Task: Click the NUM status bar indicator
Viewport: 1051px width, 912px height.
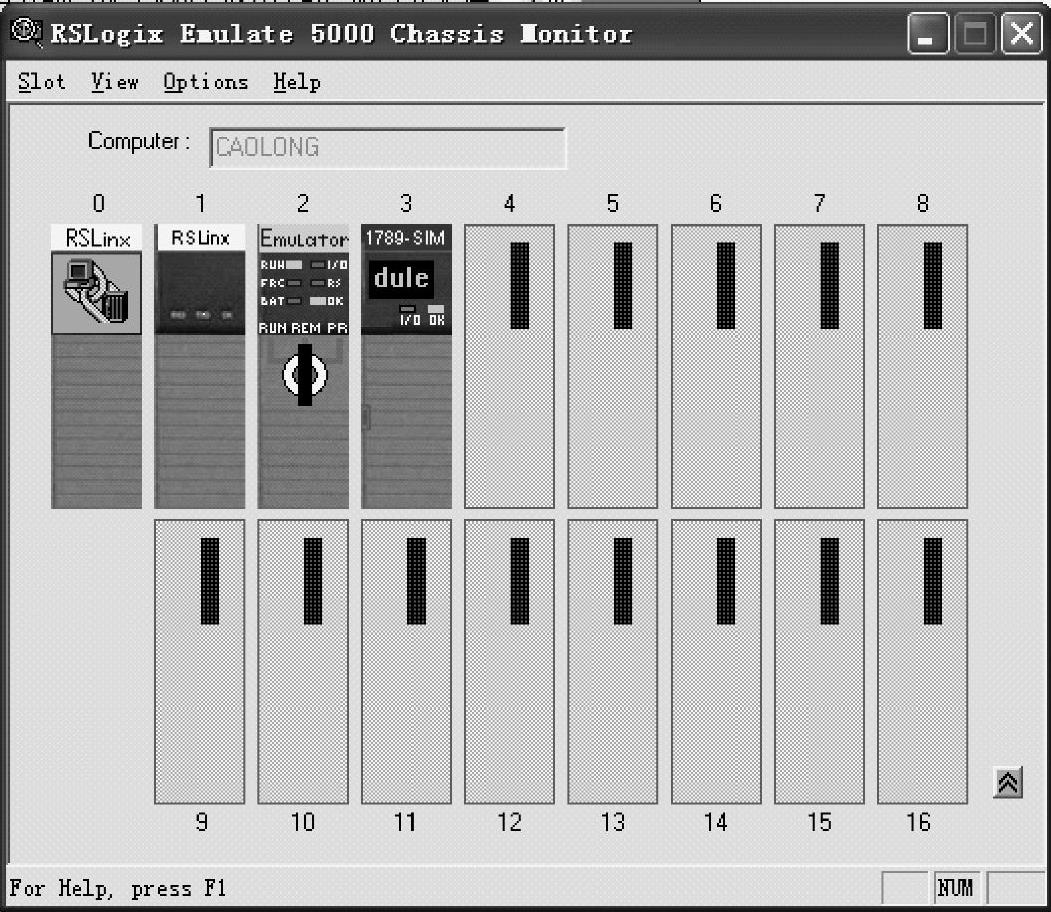Action: tap(956, 888)
